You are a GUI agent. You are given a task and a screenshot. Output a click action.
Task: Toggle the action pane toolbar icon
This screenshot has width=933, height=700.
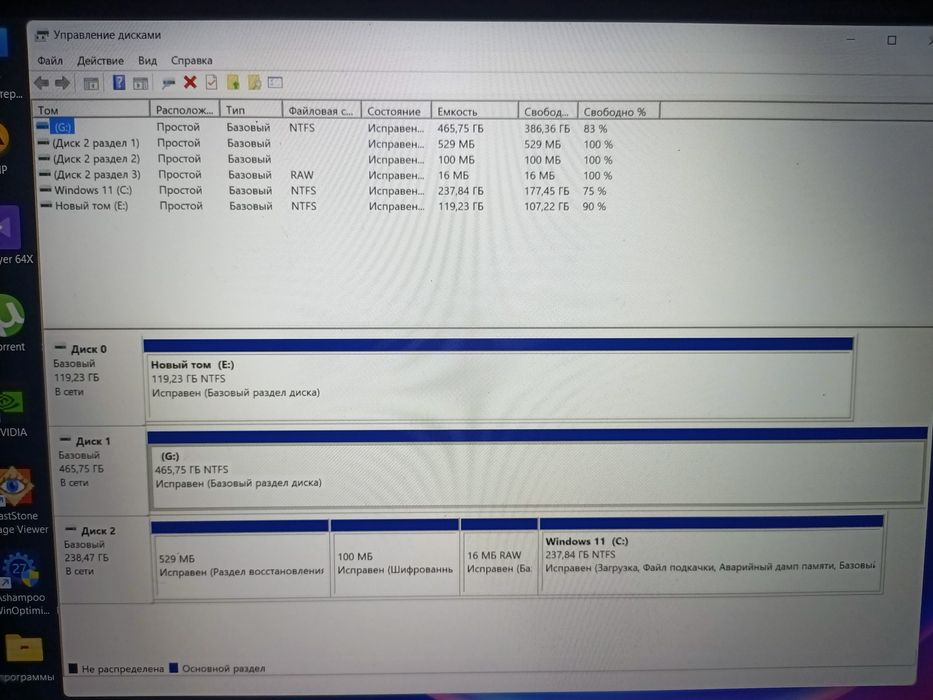[x=140, y=83]
